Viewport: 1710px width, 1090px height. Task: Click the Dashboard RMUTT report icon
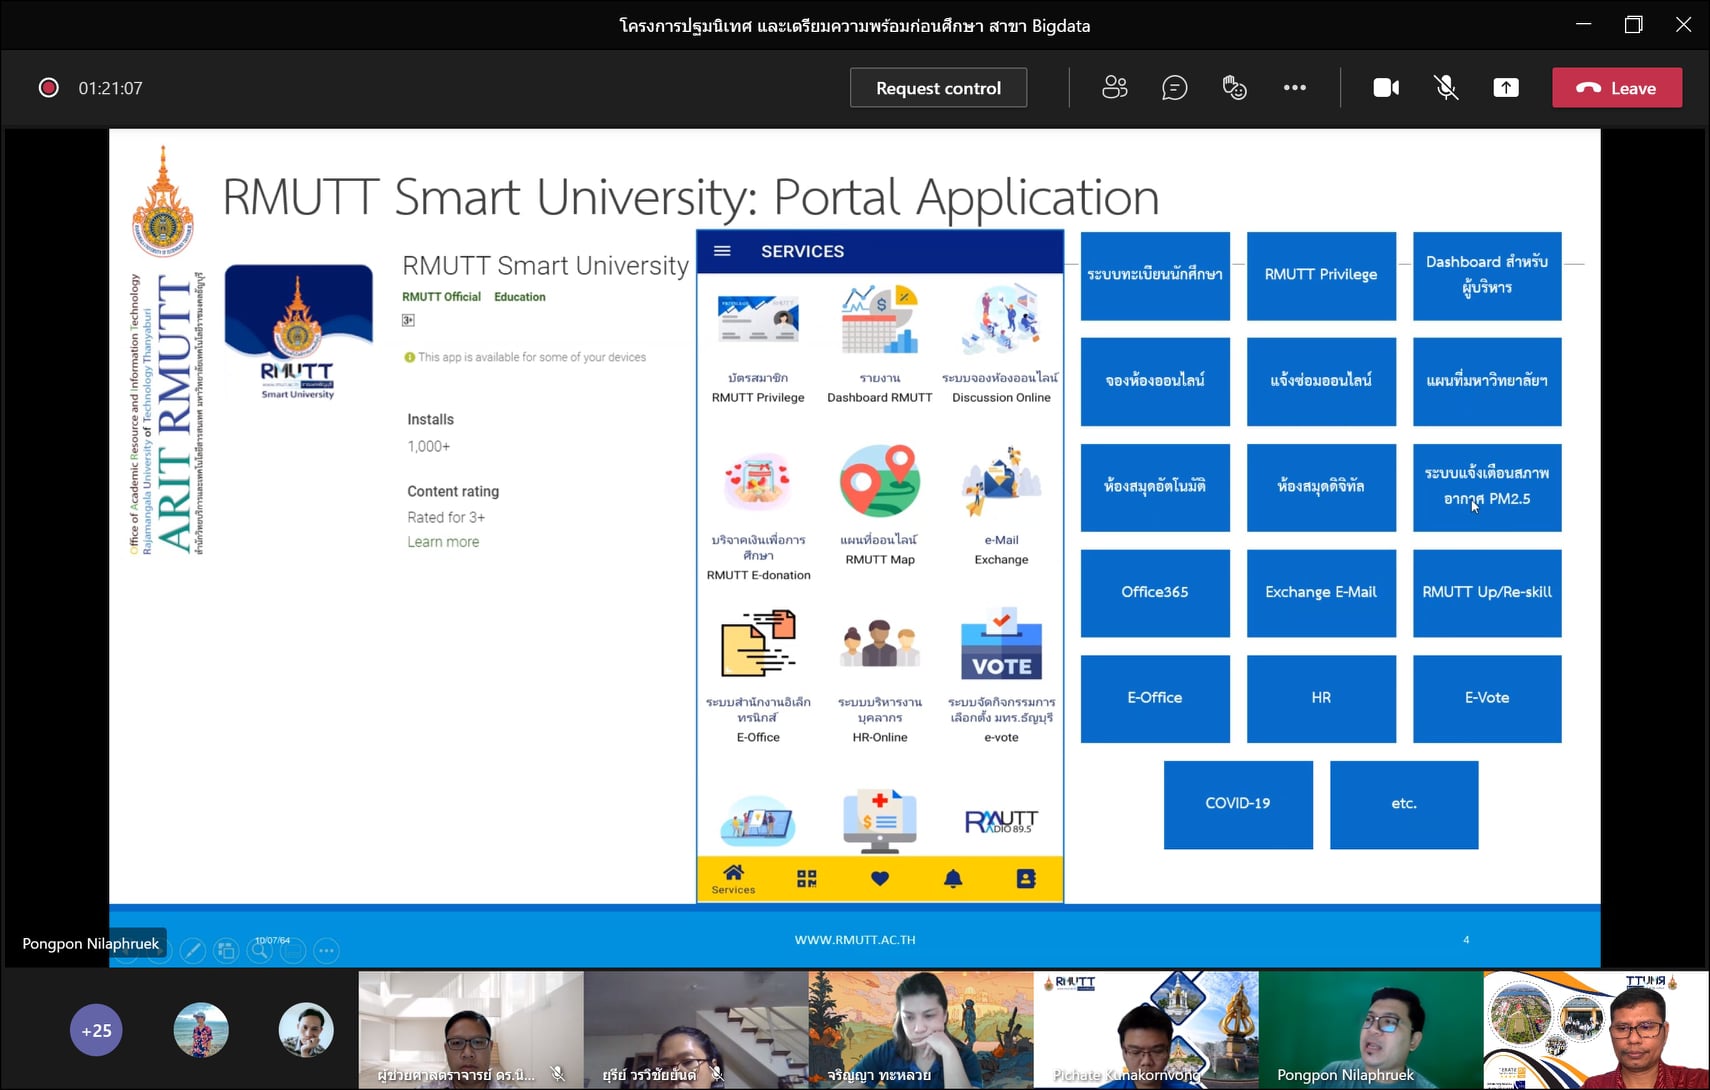pyautogui.click(x=880, y=320)
